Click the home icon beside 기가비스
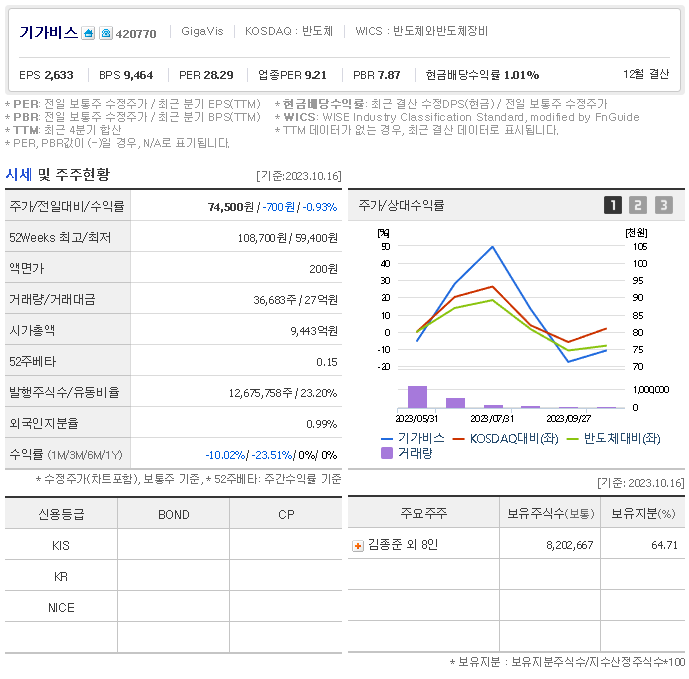The width and height of the screenshot is (689, 679). point(88,33)
